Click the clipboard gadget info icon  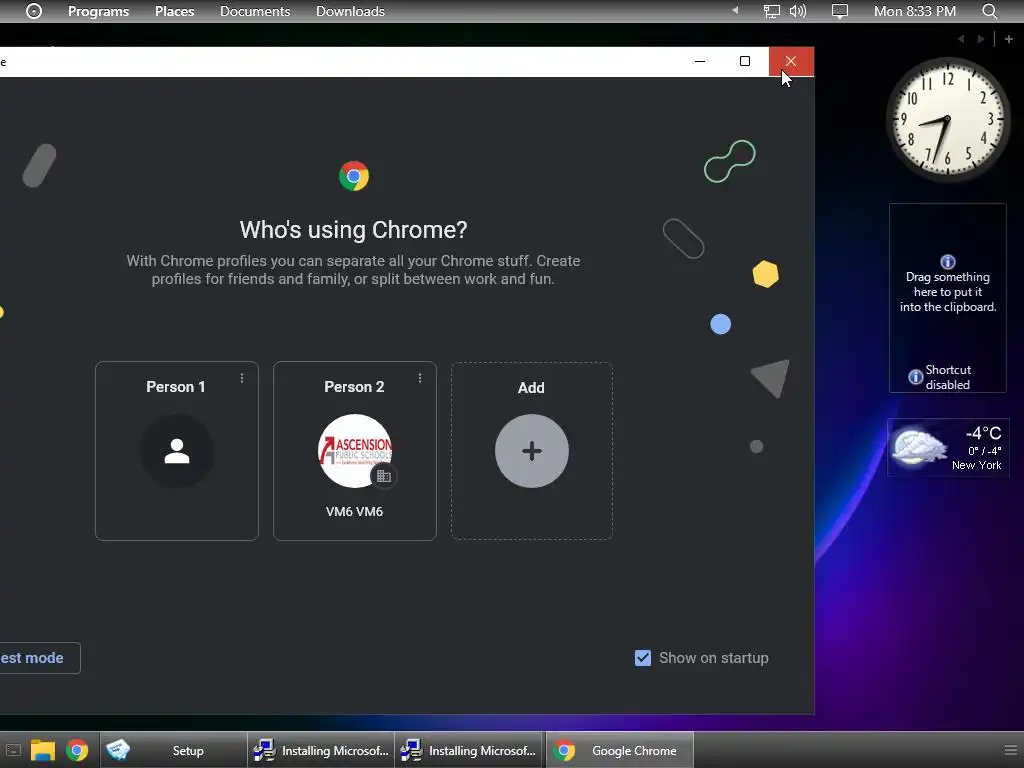coord(948,262)
